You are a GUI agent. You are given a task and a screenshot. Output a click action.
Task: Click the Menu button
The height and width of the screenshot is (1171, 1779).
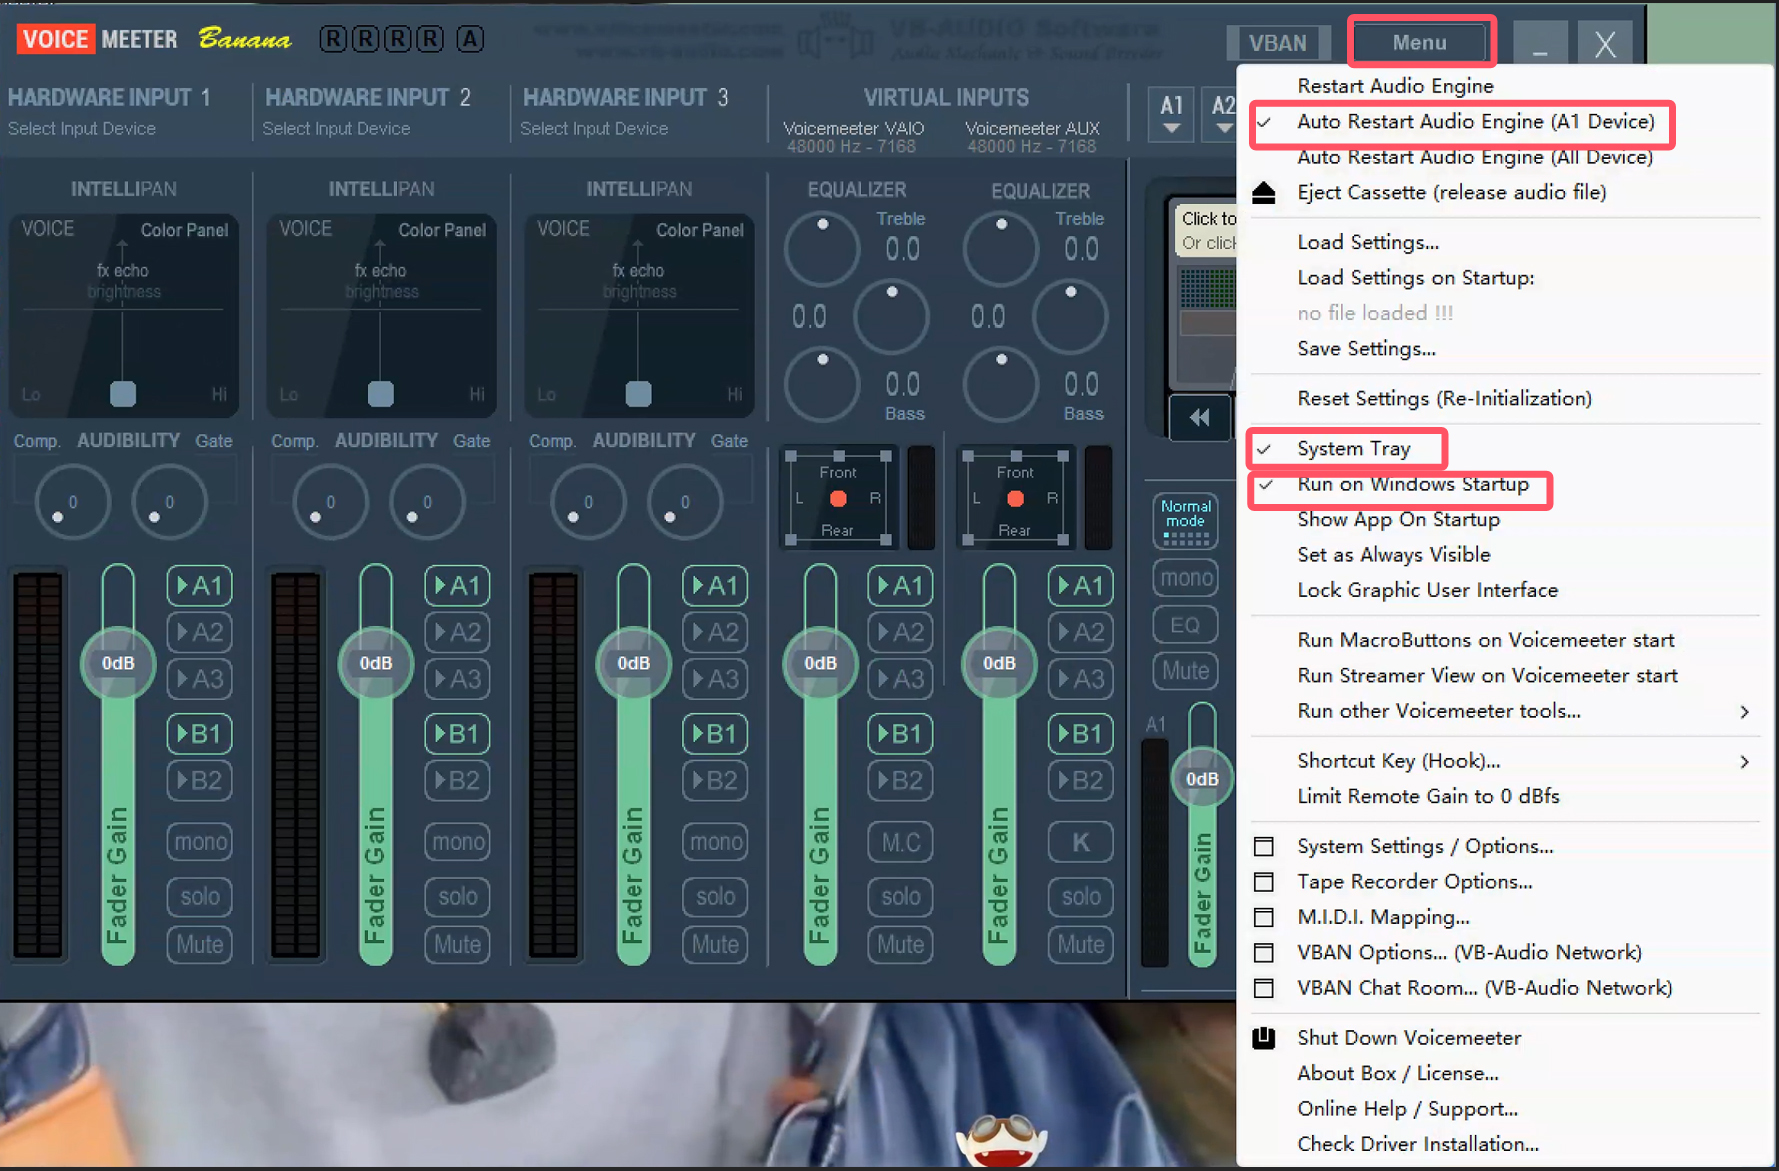click(x=1420, y=43)
